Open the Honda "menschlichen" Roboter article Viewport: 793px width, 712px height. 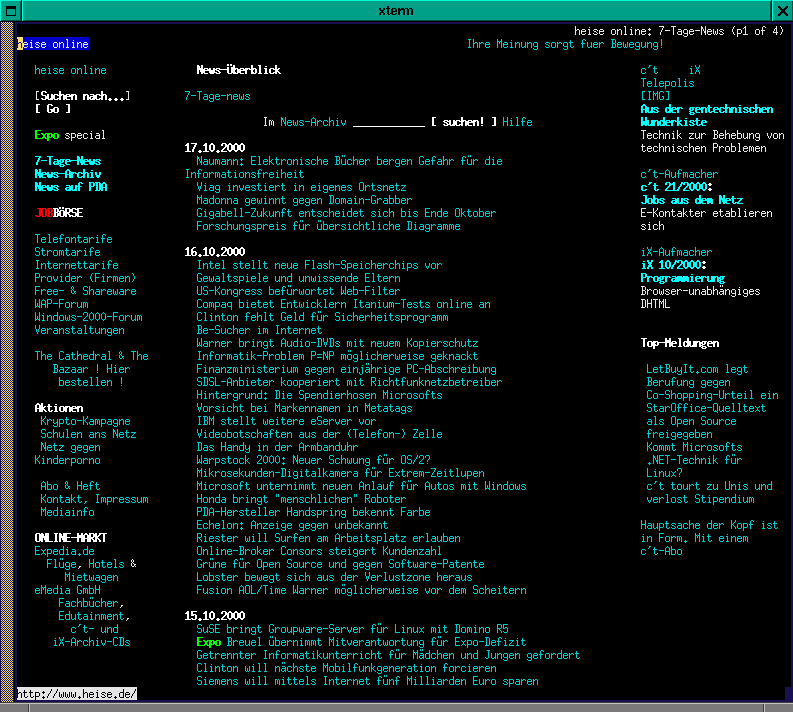(x=301, y=499)
